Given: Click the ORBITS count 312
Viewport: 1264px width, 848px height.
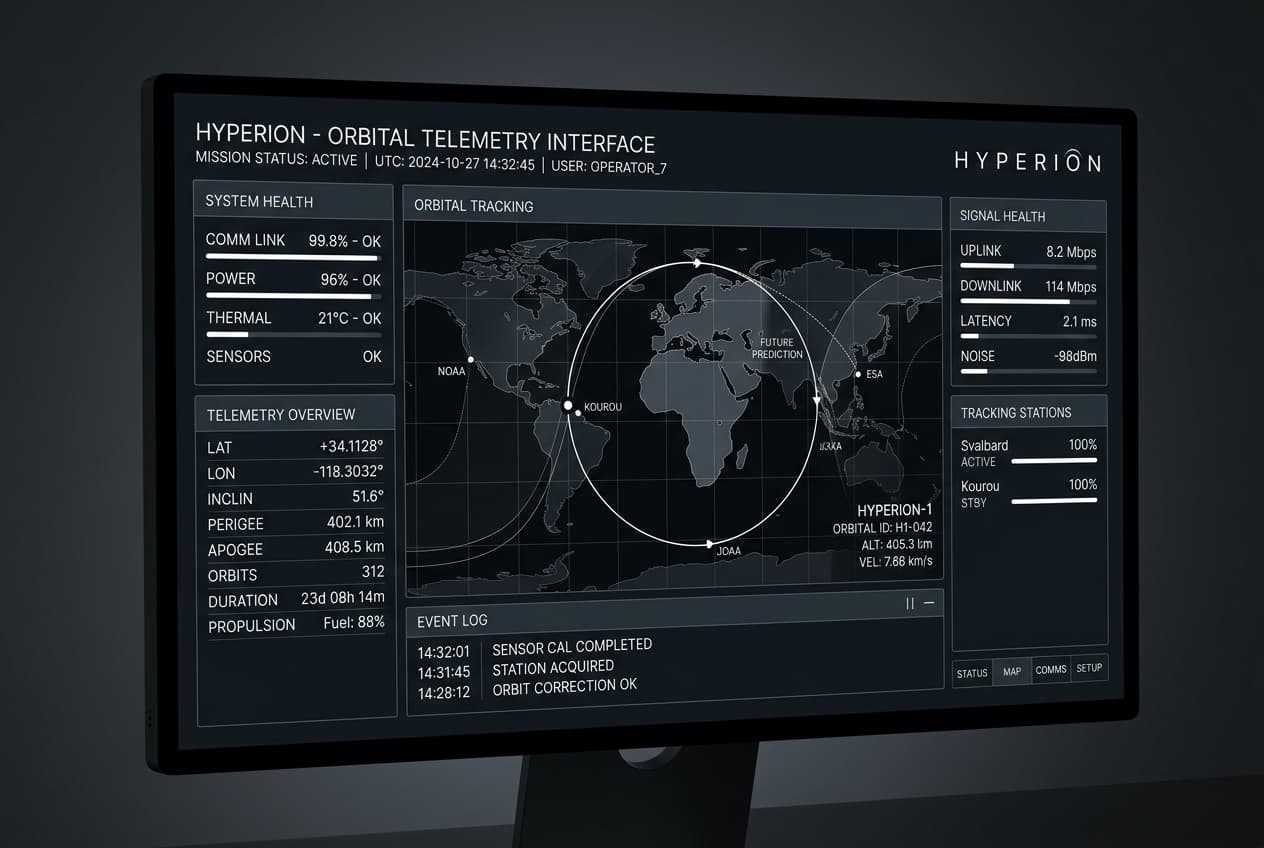Looking at the screenshot, I should pos(373,572).
